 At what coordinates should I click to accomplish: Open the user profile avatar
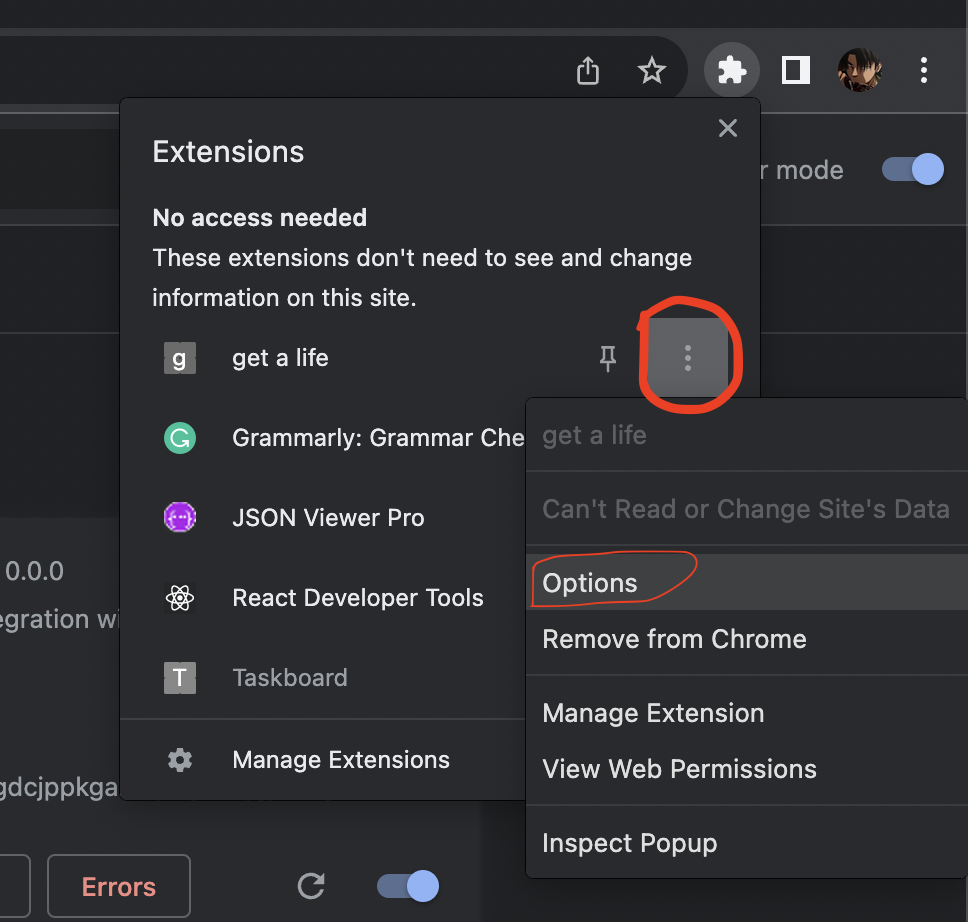pos(859,71)
